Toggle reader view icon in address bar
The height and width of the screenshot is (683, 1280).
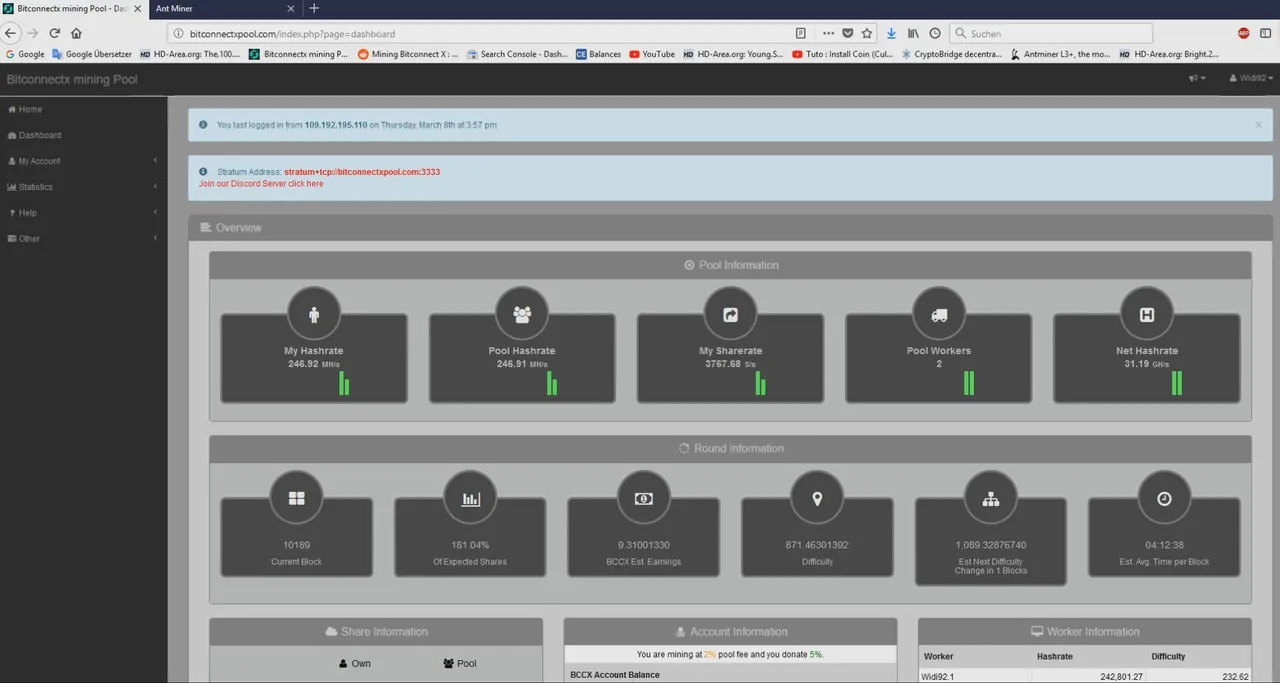[x=800, y=33]
